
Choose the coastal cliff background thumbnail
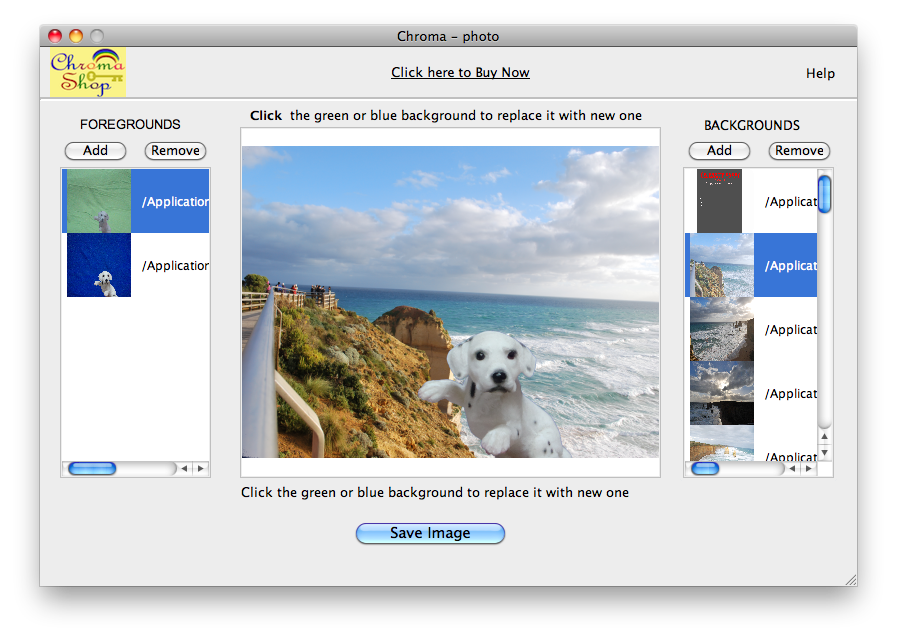point(719,265)
